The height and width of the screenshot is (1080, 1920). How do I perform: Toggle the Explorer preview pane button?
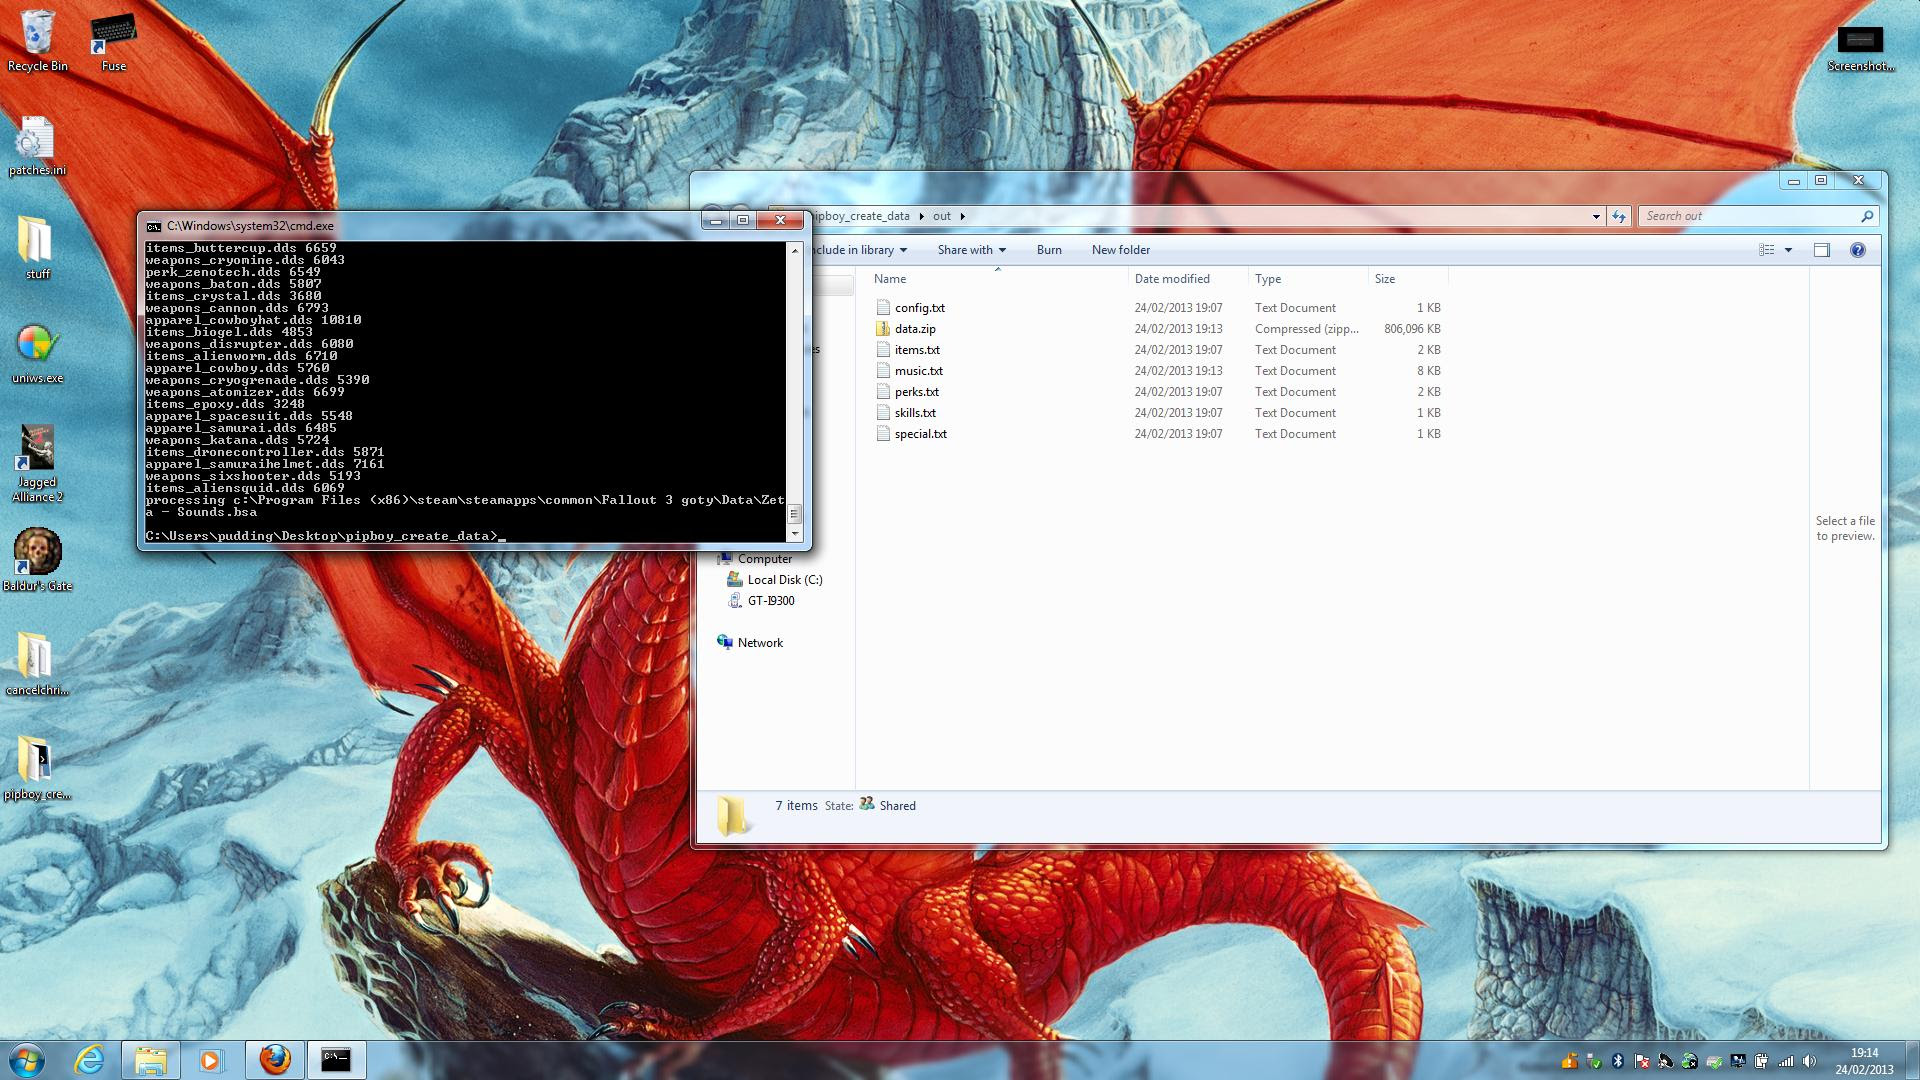pos(1821,250)
